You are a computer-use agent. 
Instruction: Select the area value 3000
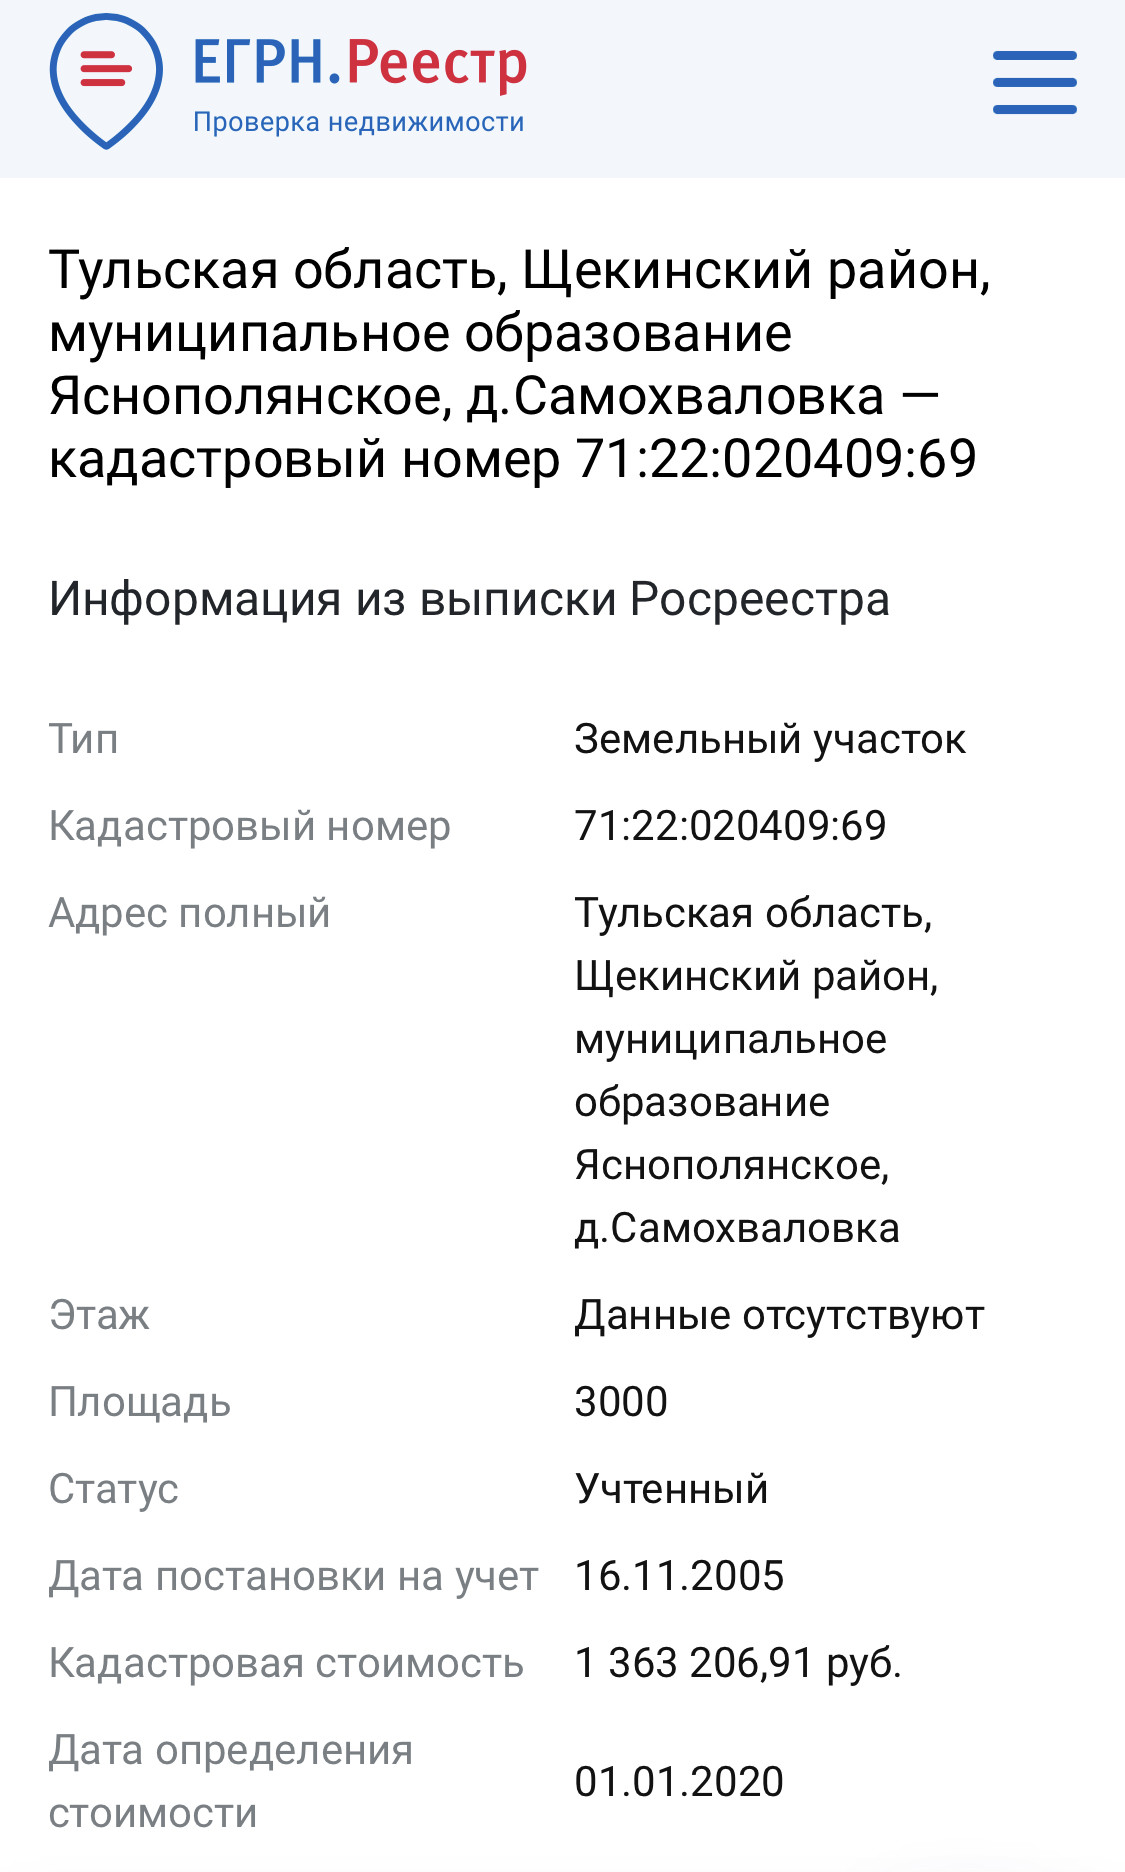pos(621,1402)
